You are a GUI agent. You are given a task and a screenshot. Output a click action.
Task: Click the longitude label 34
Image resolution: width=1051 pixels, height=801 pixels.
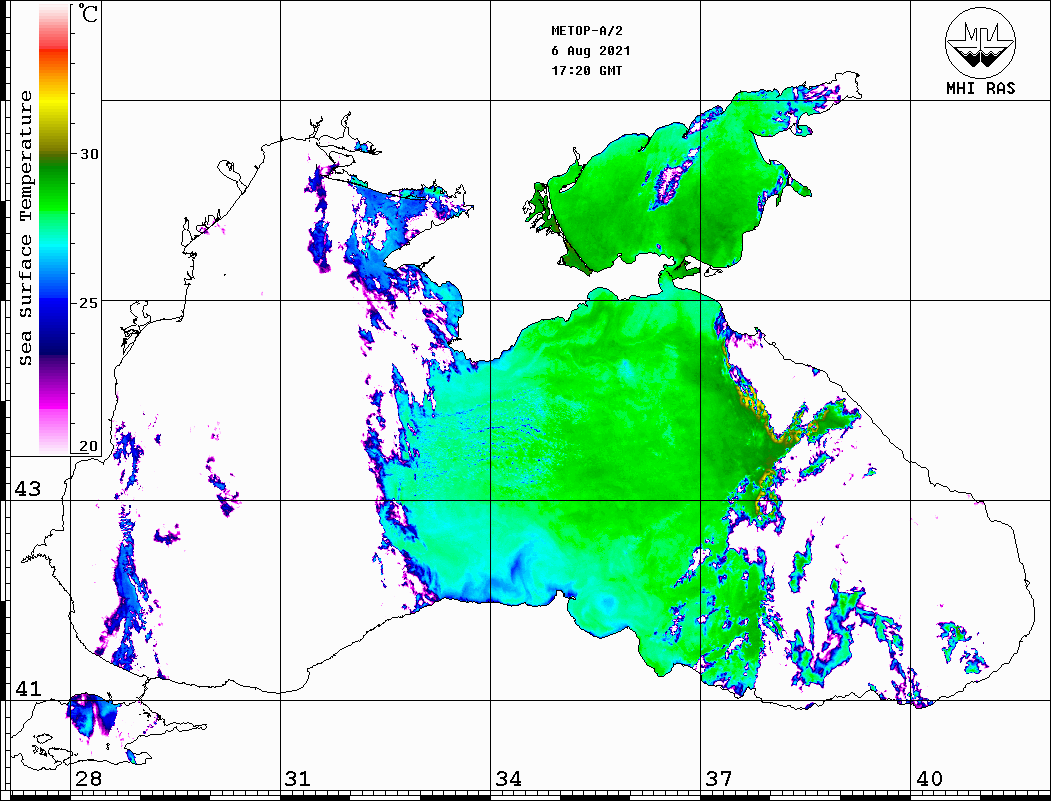click(508, 778)
